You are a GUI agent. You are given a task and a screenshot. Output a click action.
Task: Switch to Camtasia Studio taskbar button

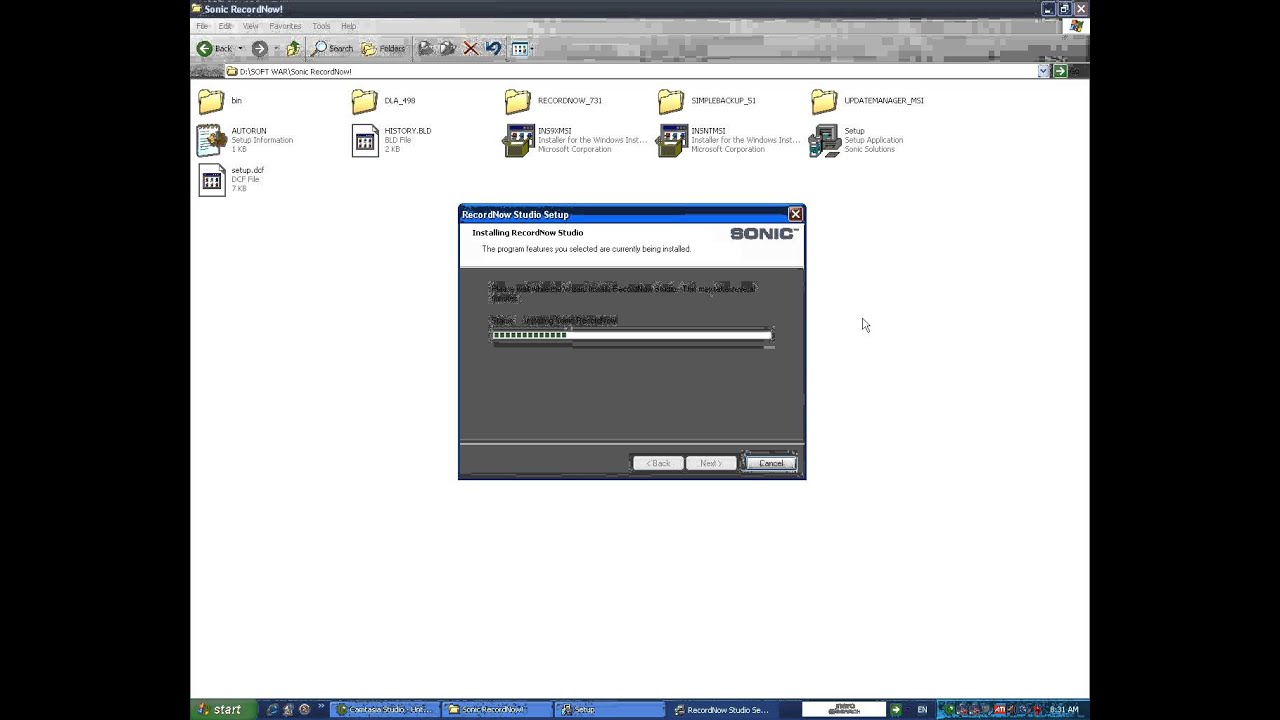click(383, 710)
